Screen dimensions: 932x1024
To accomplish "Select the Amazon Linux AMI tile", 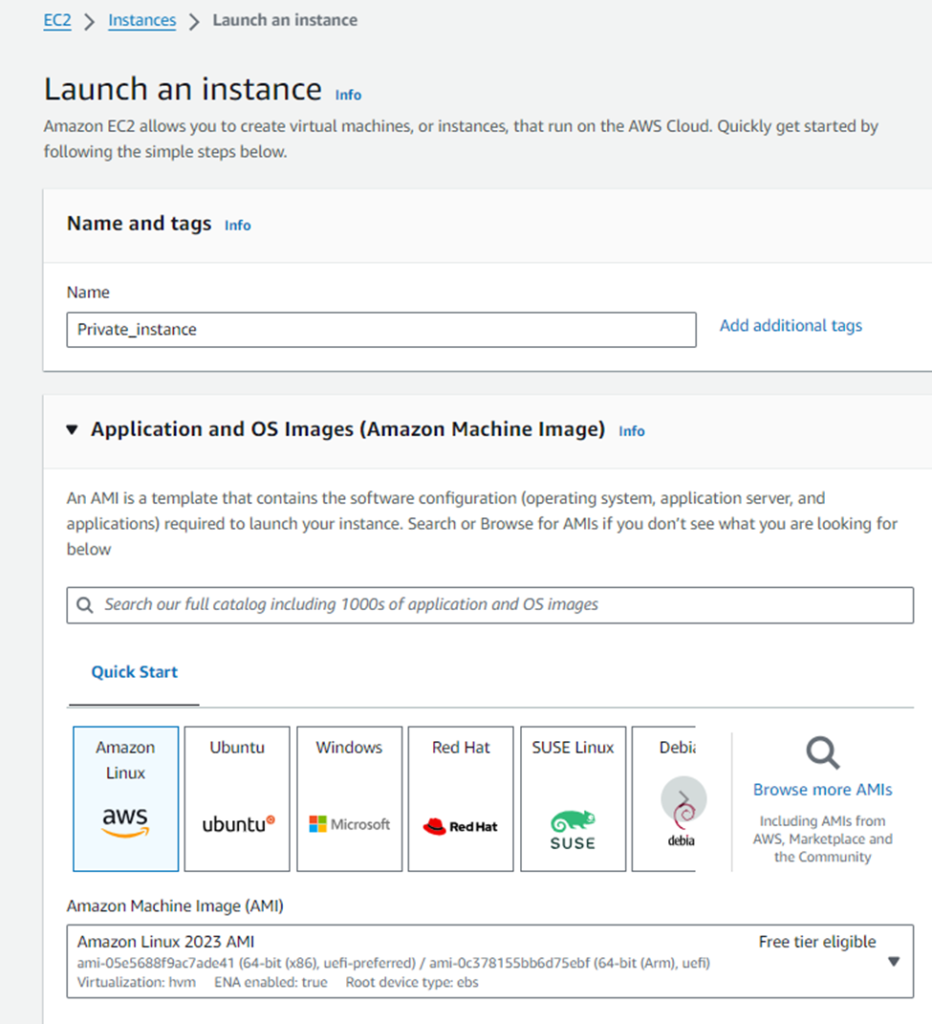I will pos(125,798).
